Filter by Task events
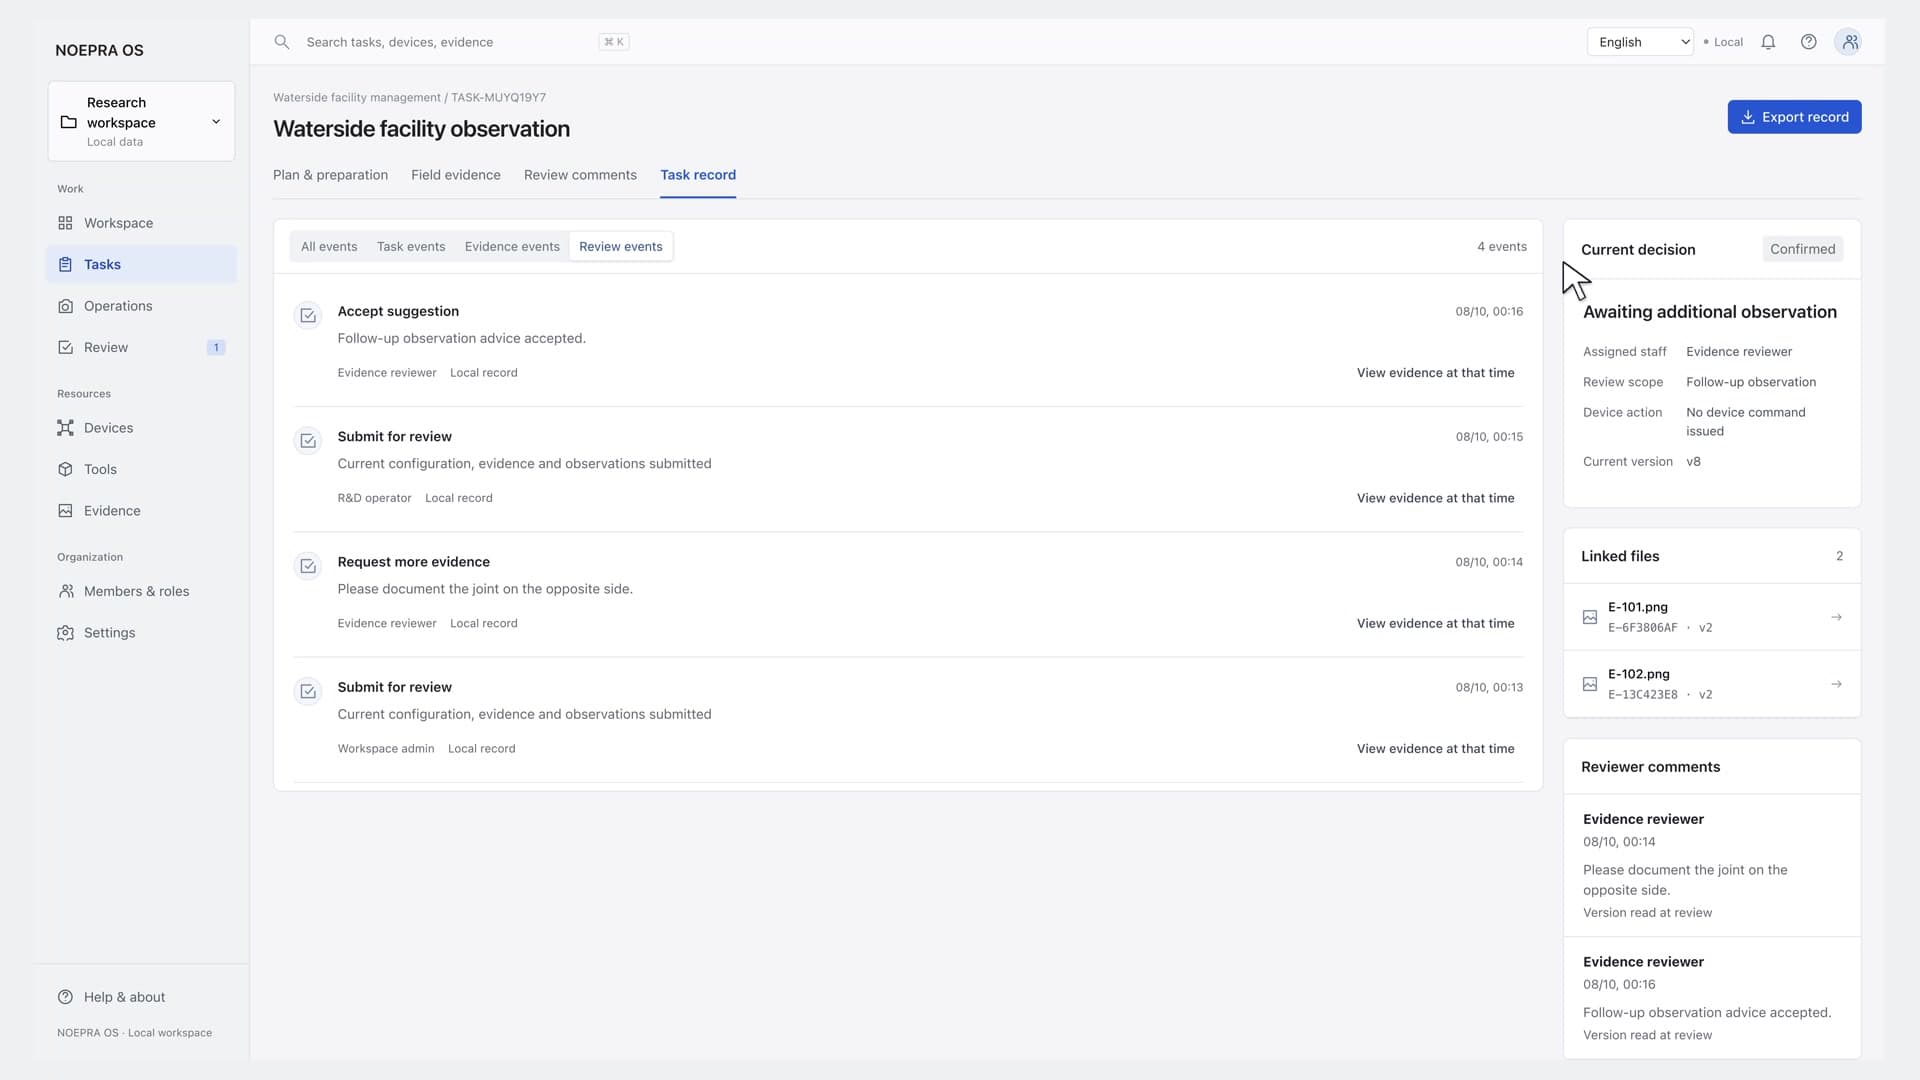This screenshot has width=1920, height=1080. (x=411, y=247)
